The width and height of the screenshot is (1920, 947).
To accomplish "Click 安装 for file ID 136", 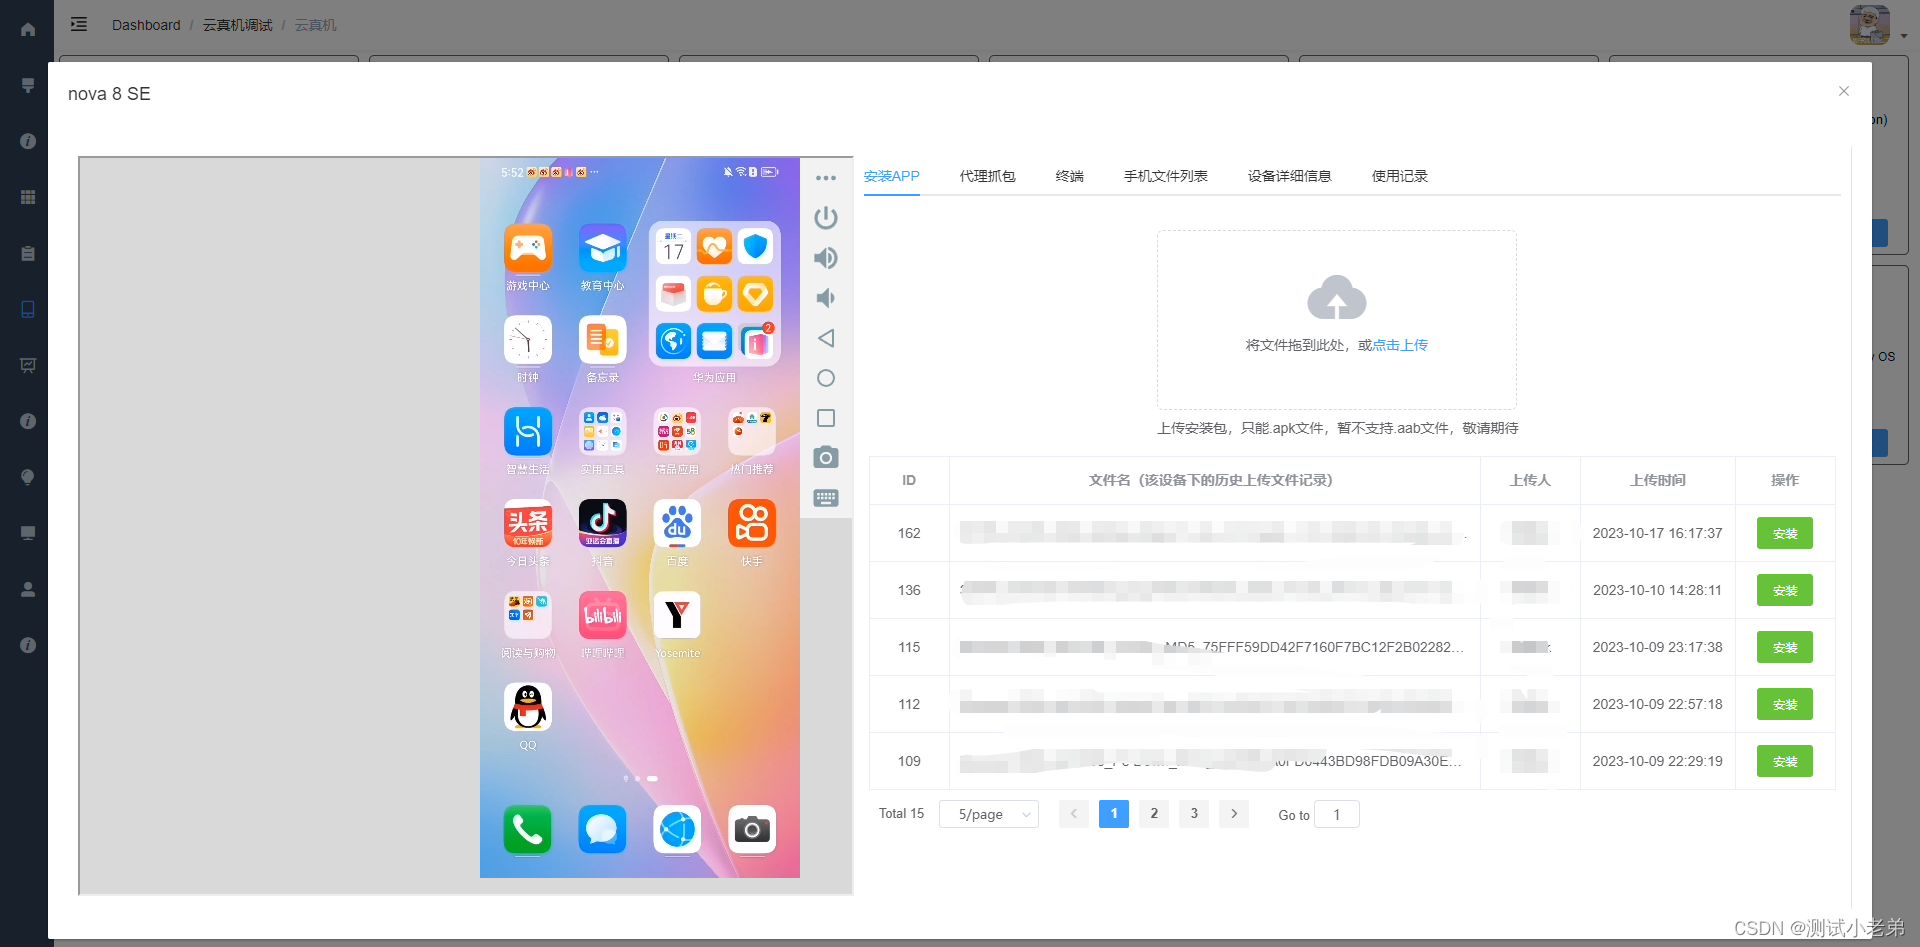I will (x=1785, y=590).
